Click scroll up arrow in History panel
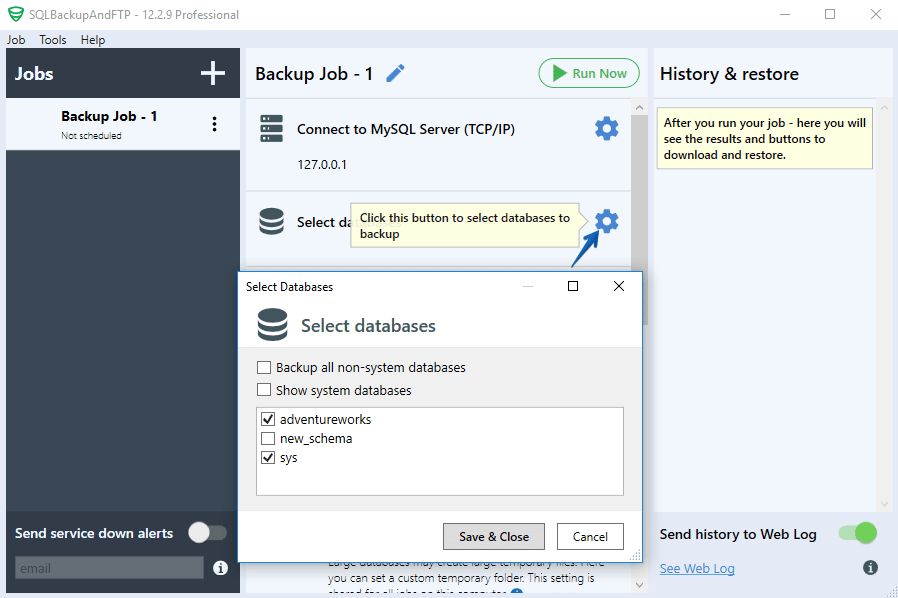 (884, 107)
